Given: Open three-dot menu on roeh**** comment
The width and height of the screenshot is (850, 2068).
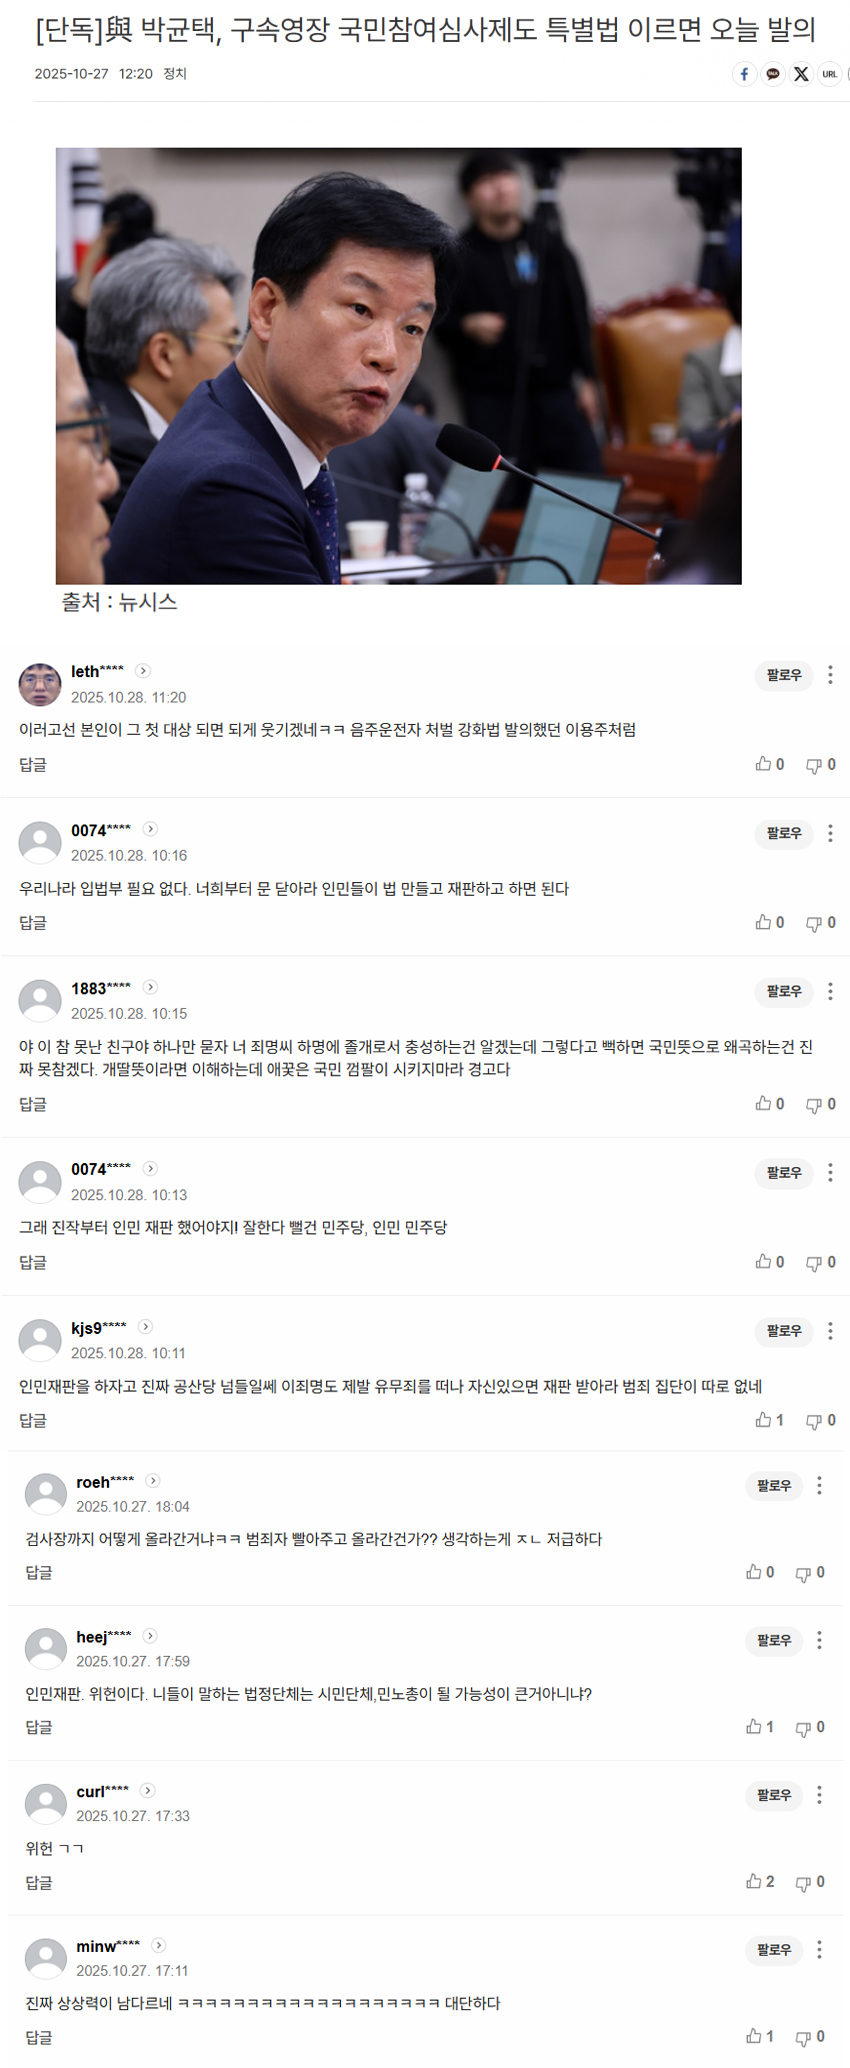Looking at the screenshot, I should tap(820, 1485).
